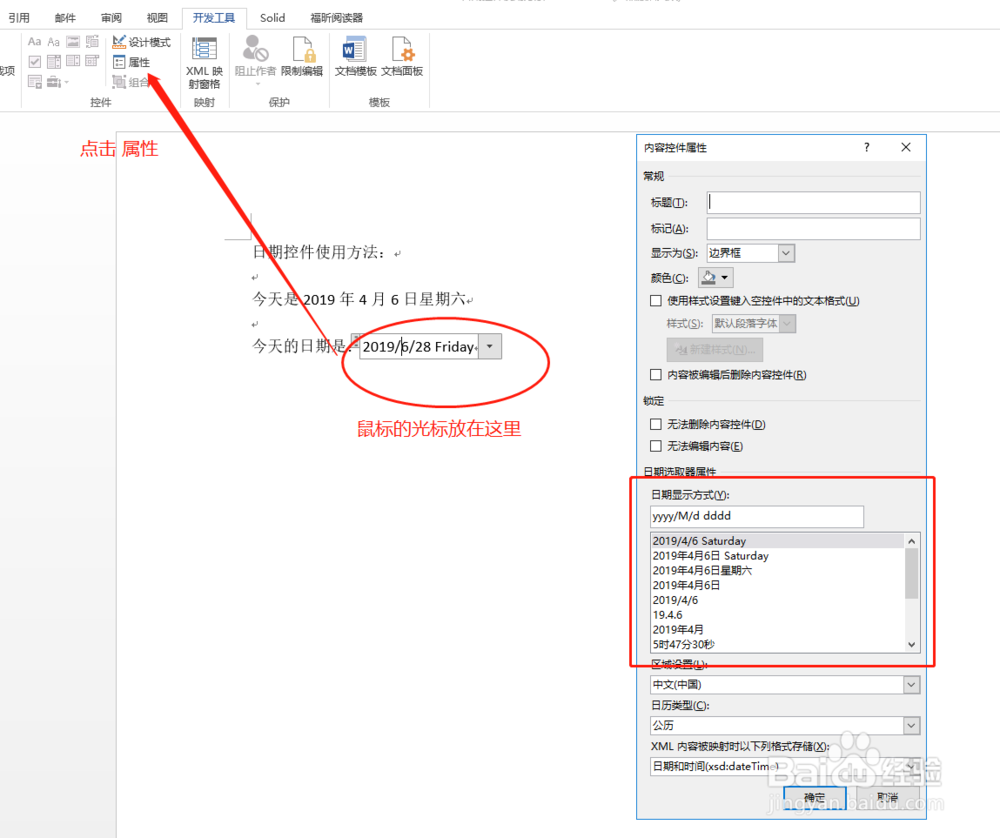Expand the 颜色 color dropdown arrow
This screenshot has width=1000, height=838.
pos(724,277)
